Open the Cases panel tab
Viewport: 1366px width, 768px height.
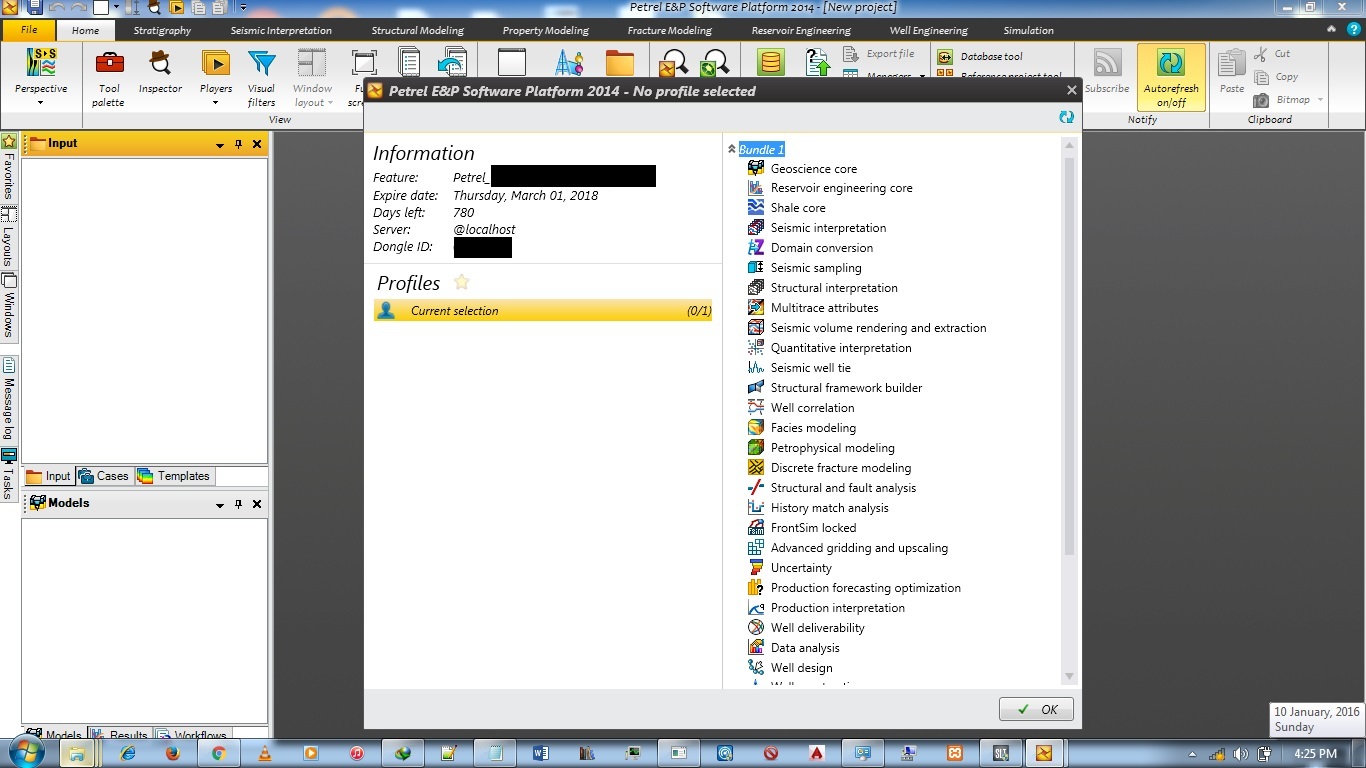(x=104, y=476)
